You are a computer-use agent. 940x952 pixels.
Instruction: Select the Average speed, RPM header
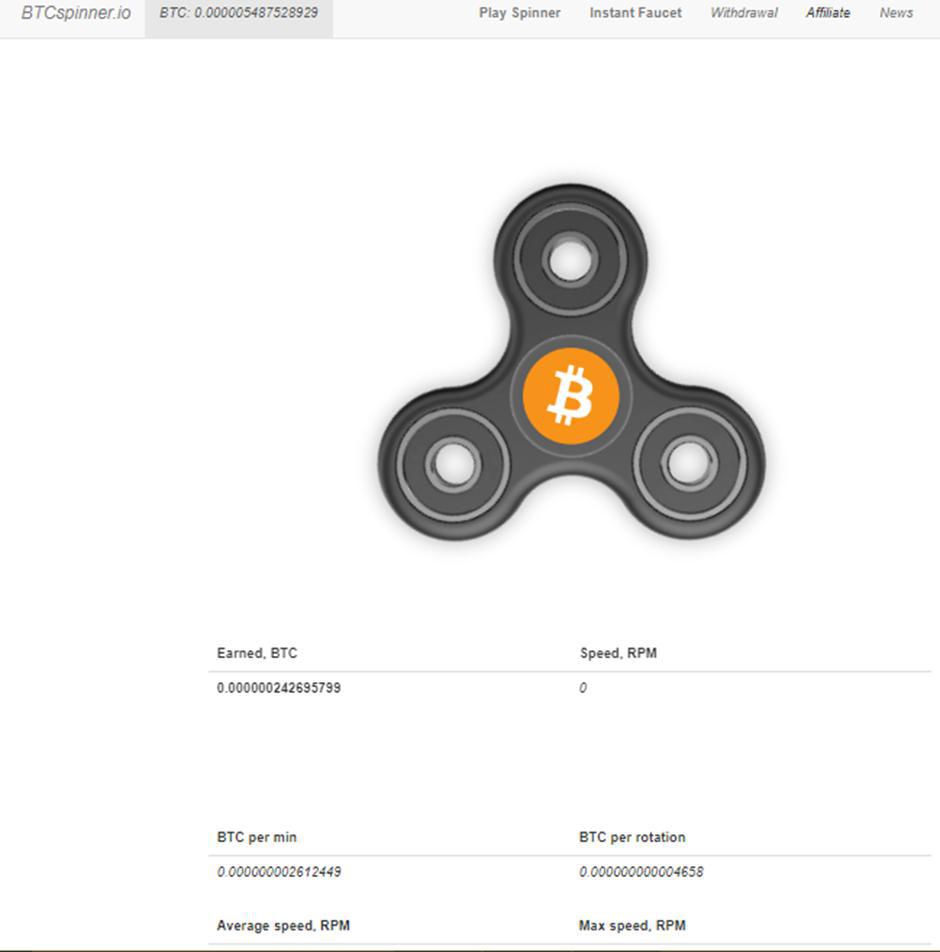(x=284, y=926)
